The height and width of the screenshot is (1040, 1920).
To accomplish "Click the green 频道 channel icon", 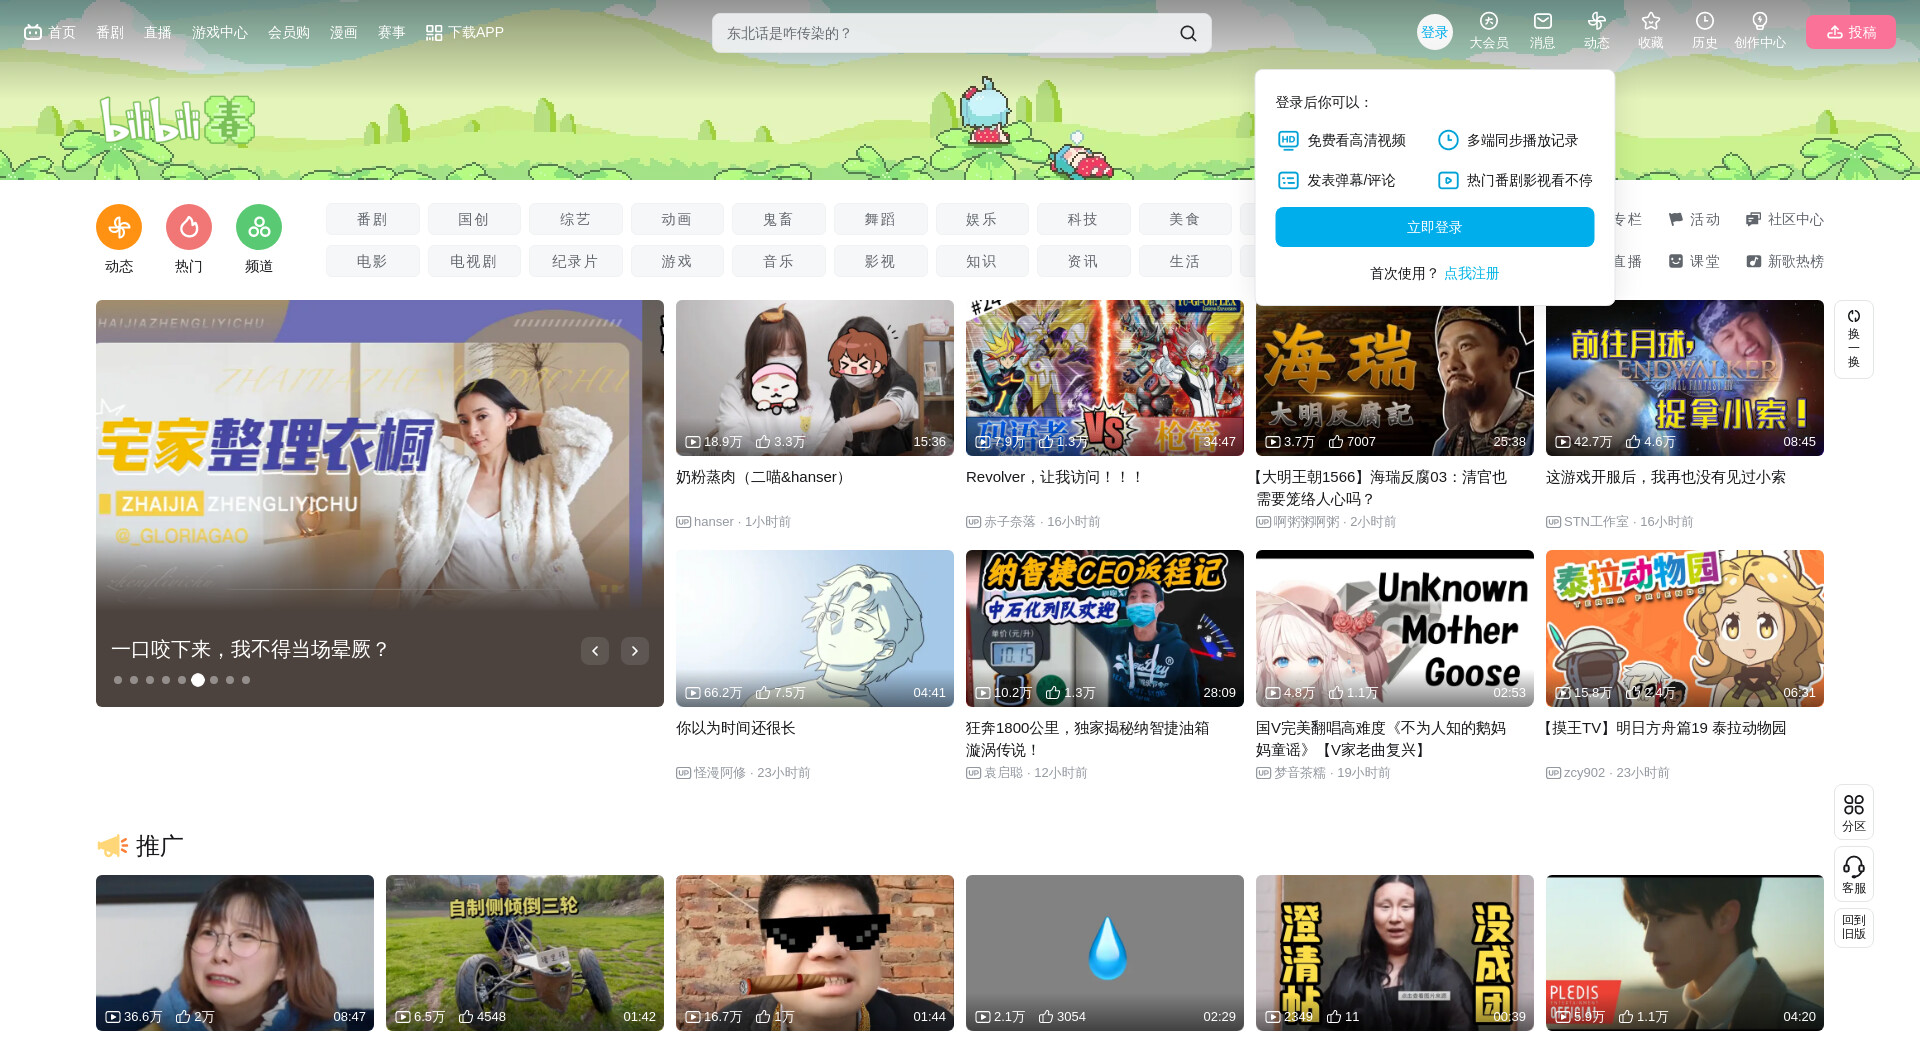I will click(x=259, y=228).
